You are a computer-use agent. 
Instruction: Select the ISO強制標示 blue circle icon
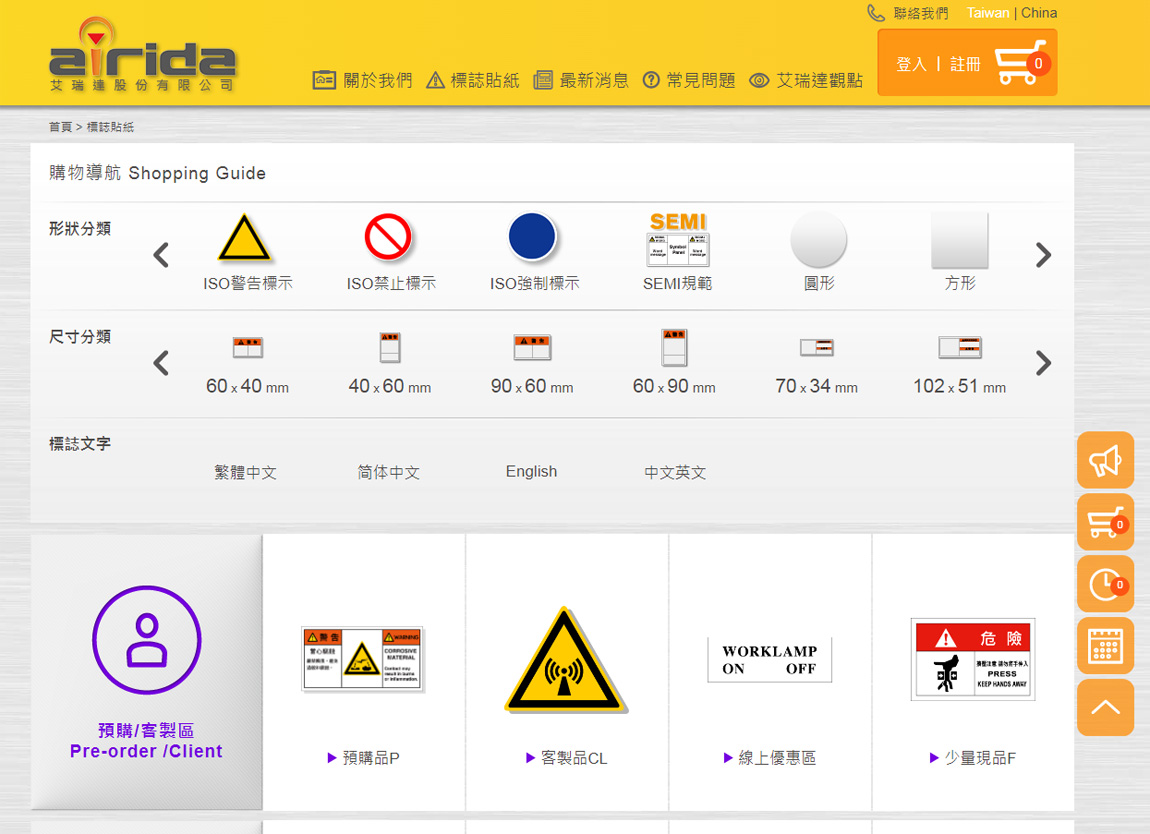(532, 240)
